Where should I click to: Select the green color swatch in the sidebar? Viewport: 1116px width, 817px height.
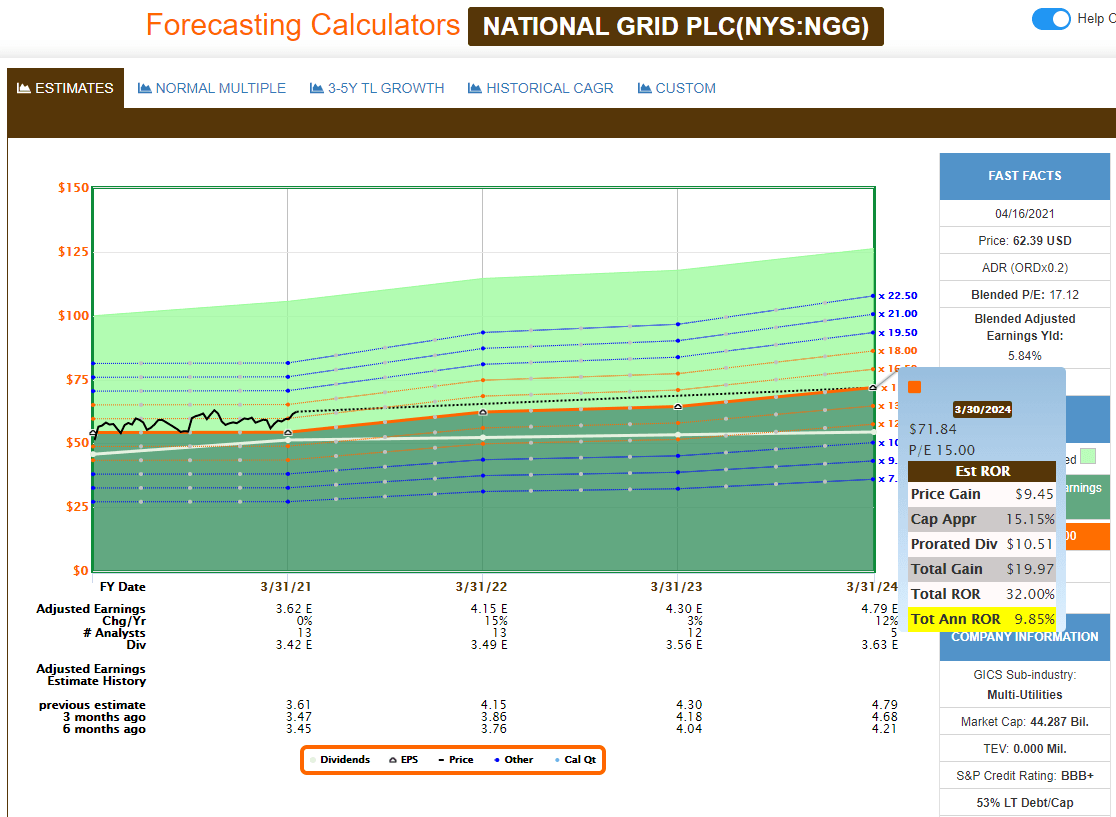pyautogui.click(x=1088, y=456)
